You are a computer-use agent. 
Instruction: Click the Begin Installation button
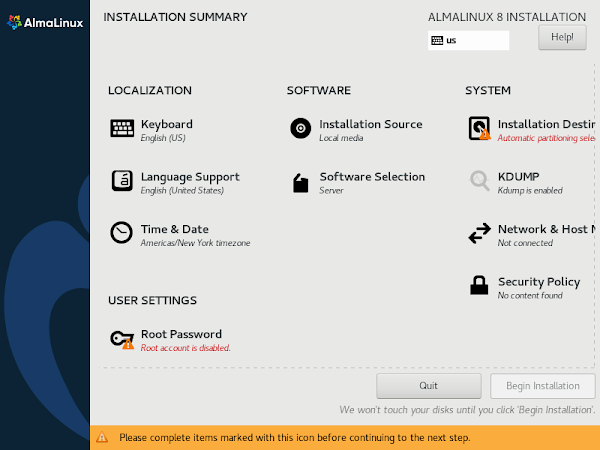tap(543, 386)
